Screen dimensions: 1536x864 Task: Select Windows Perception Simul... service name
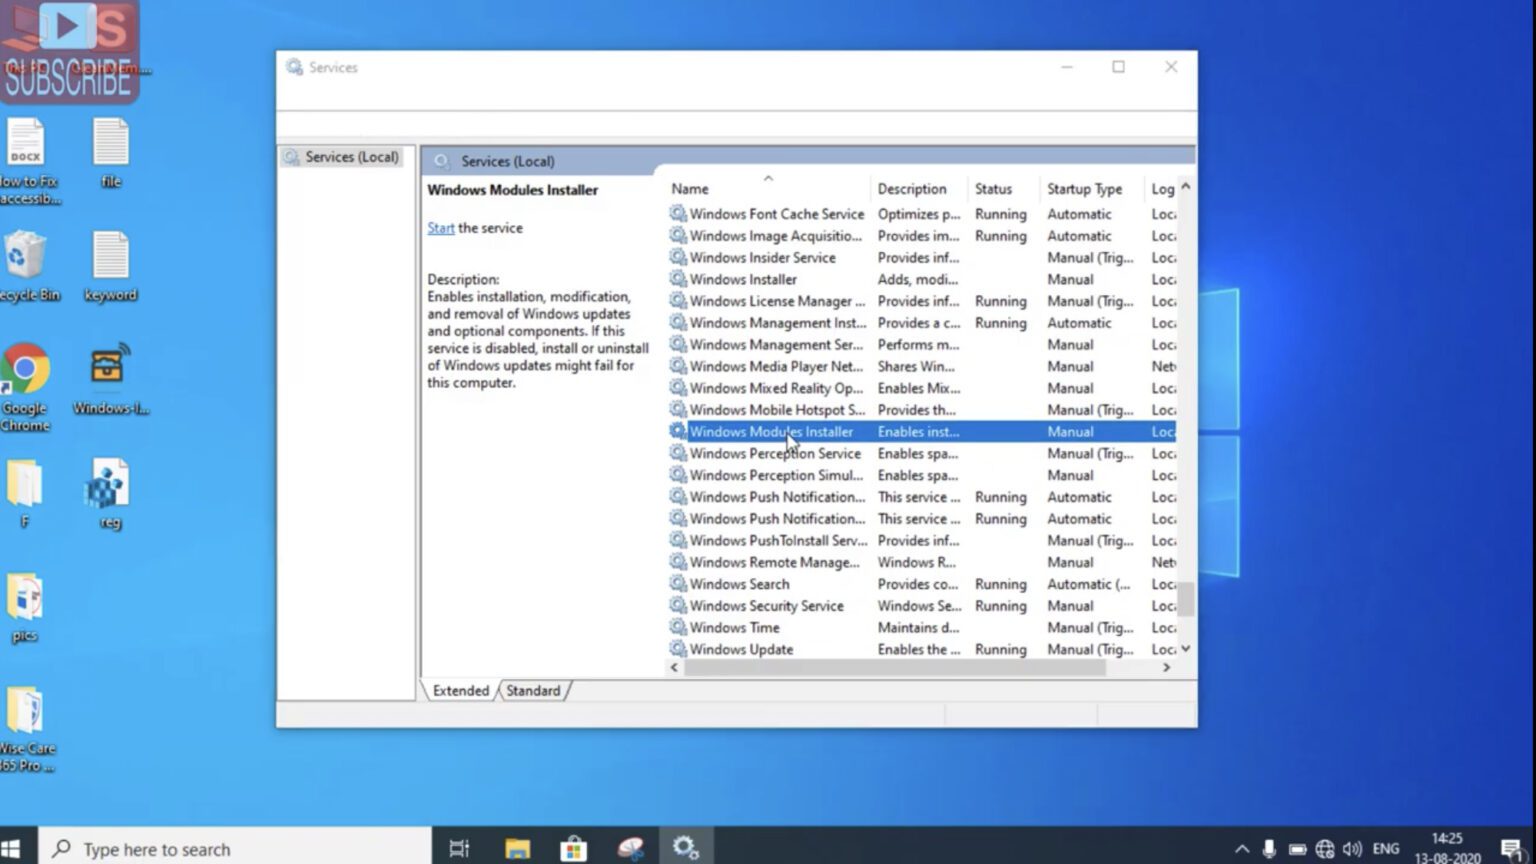pos(776,476)
